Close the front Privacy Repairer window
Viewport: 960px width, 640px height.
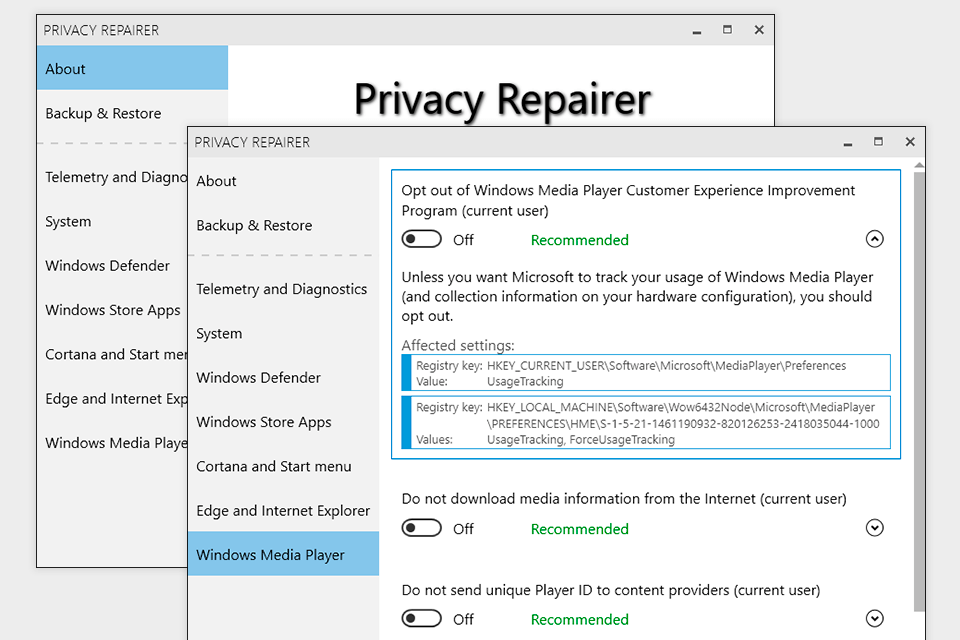(x=910, y=142)
